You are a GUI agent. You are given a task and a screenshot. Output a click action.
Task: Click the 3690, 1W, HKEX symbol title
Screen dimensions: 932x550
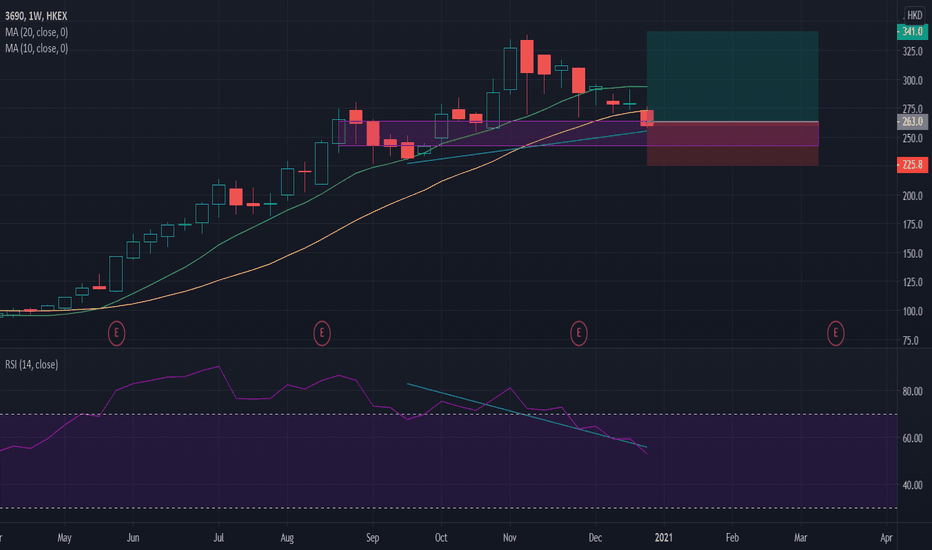click(36, 16)
